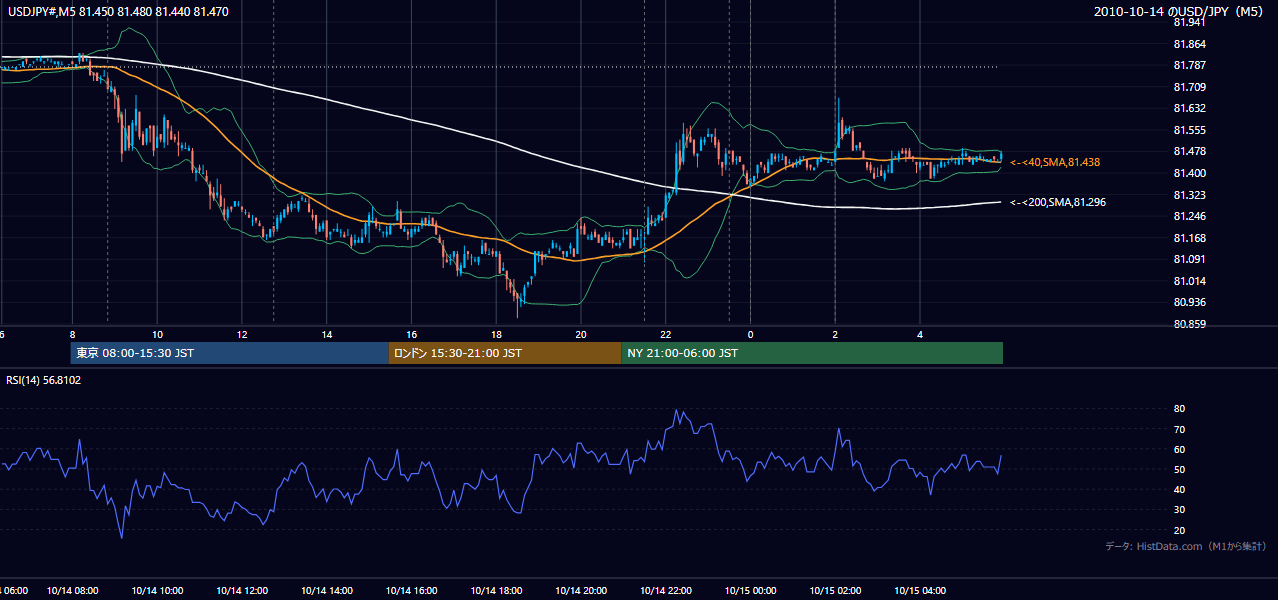Screen dimensions: 1278x600
Task: Click the 10/14 14:00 time axis label
Action: coord(327,591)
